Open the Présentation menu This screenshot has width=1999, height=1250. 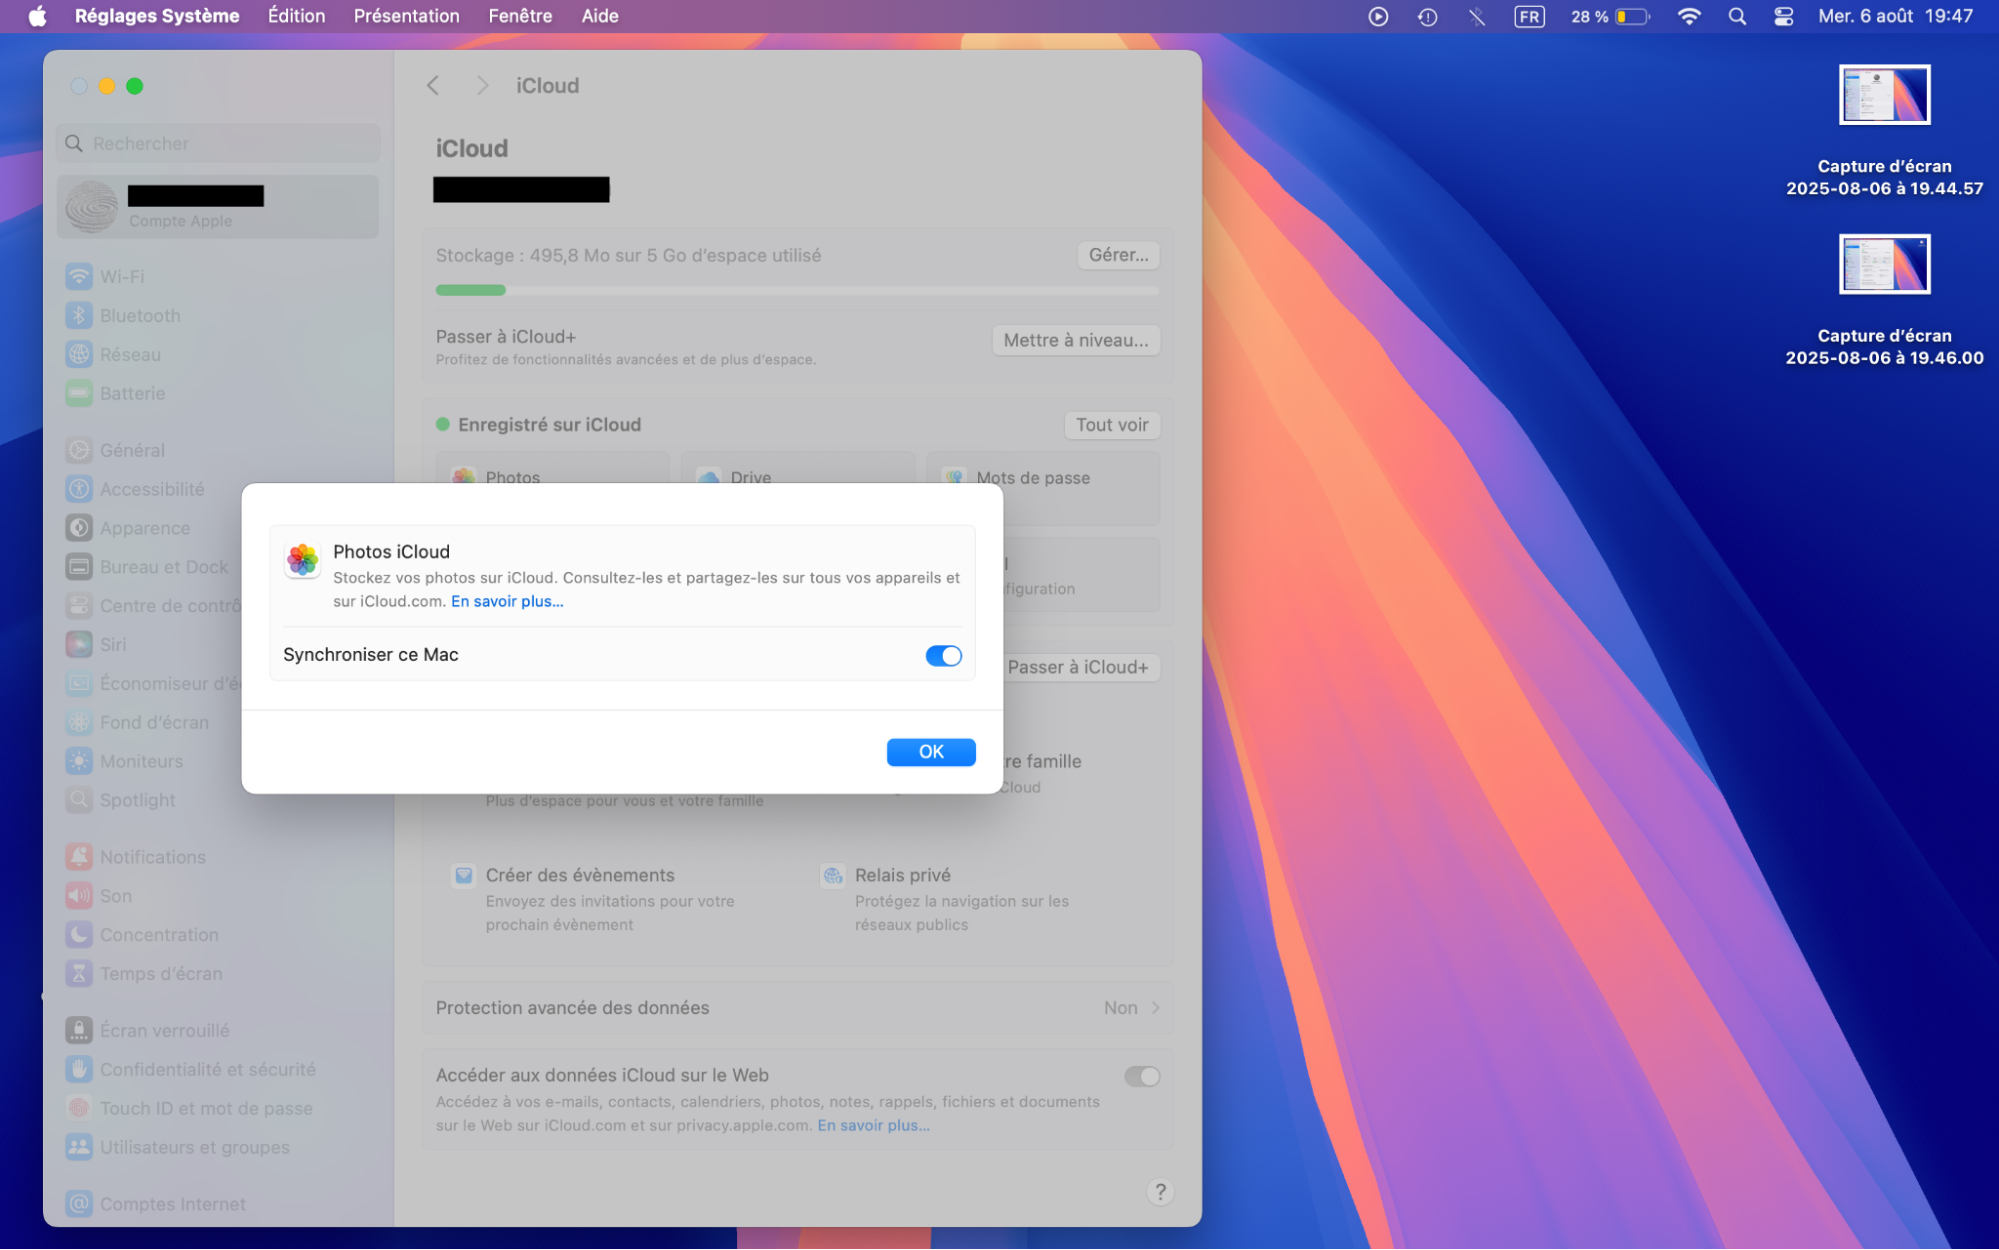406,16
